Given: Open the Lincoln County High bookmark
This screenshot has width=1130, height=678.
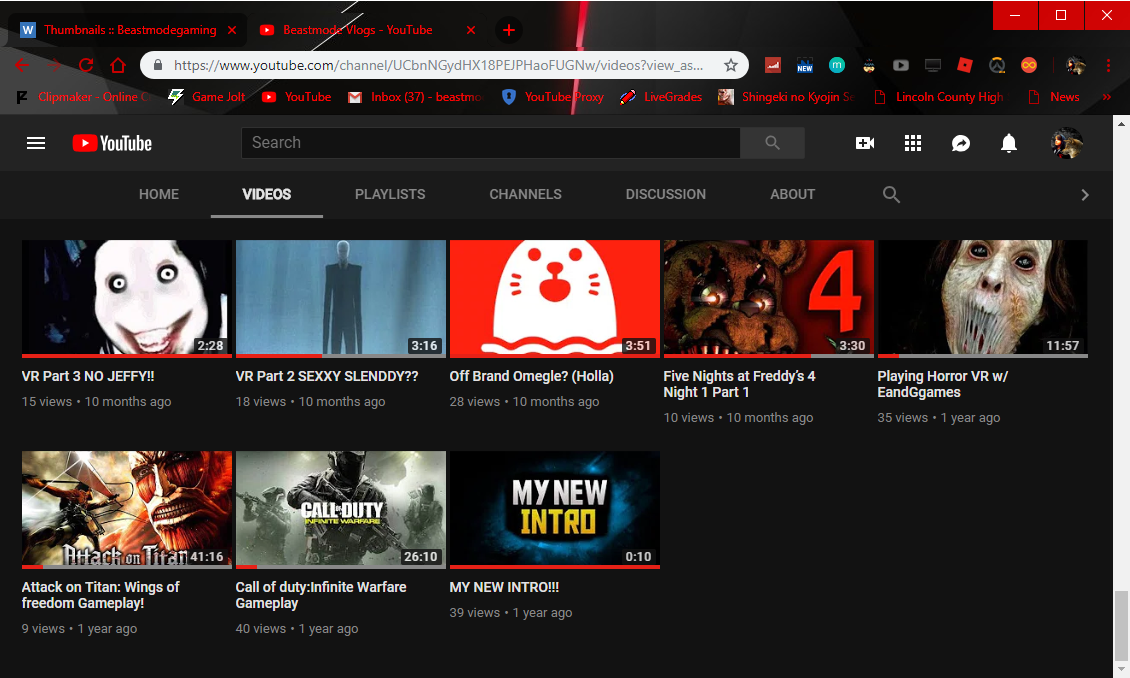Looking at the screenshot, I should click(938, 97).
